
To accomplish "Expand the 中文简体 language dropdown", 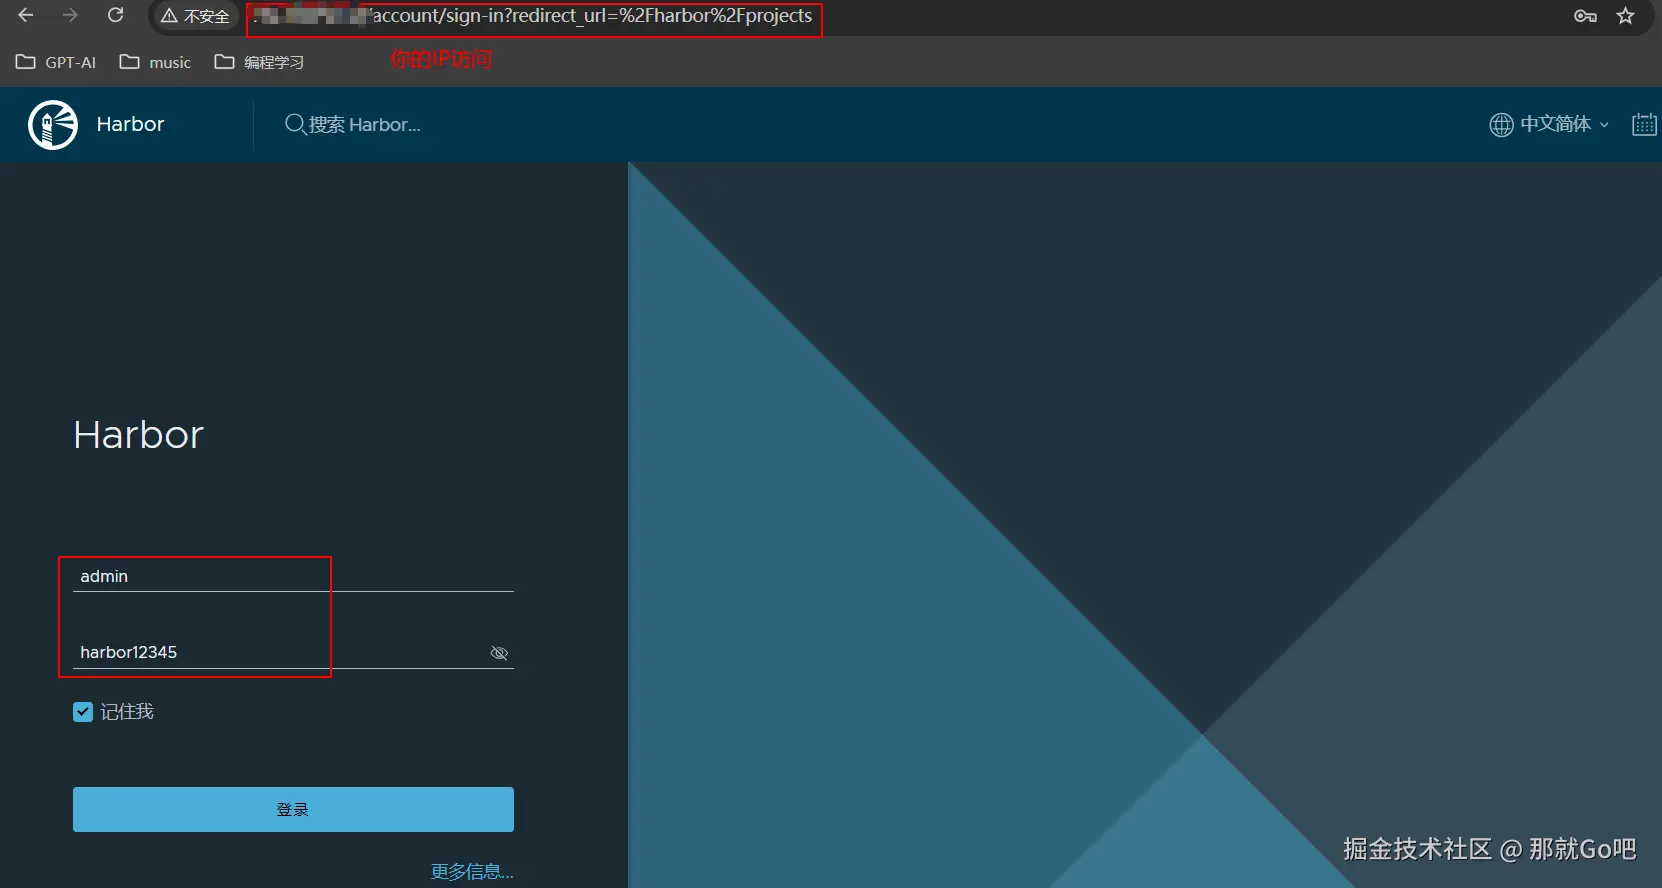I will click(1565, 124).
